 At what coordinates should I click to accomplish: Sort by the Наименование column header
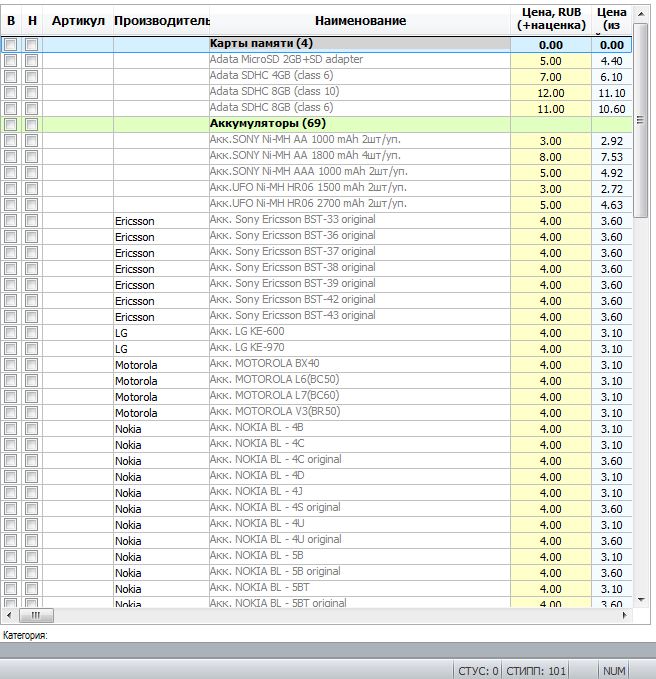point(360,20)
